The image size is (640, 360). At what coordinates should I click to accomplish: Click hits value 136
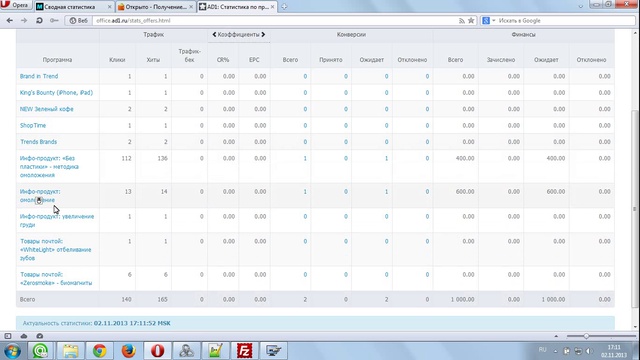point(162,158)
